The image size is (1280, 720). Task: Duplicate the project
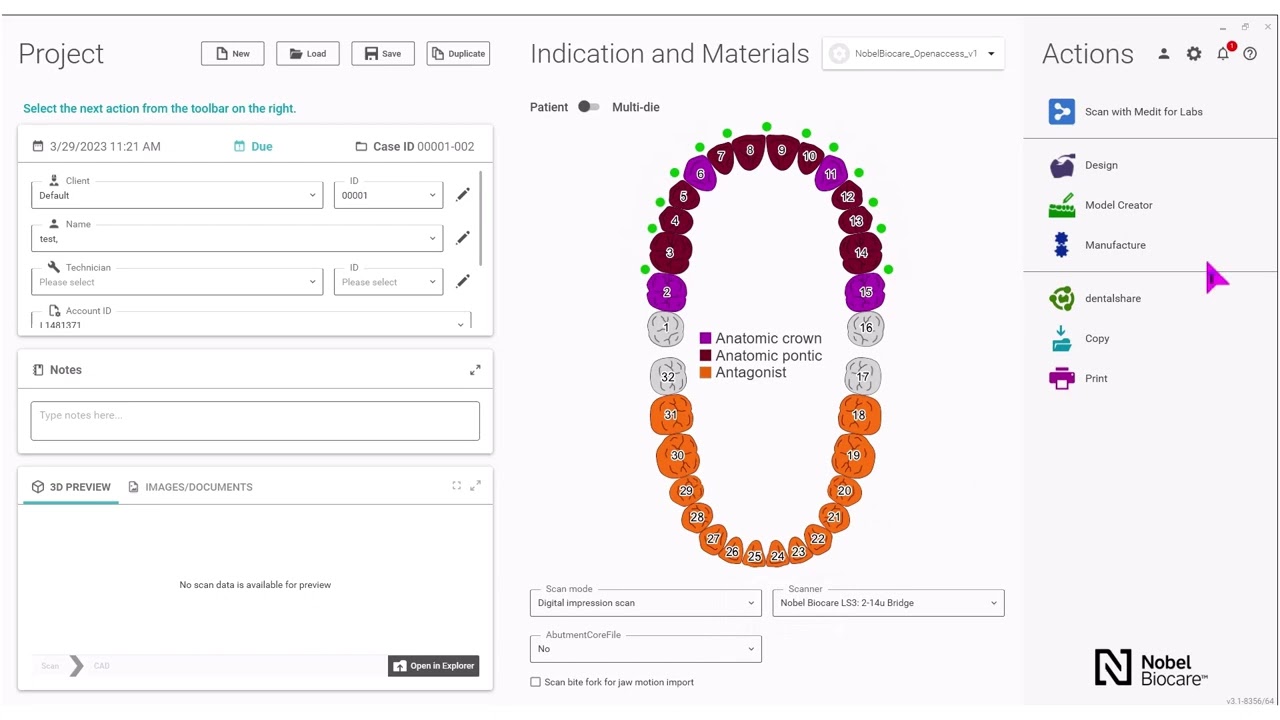coord(458,54)
